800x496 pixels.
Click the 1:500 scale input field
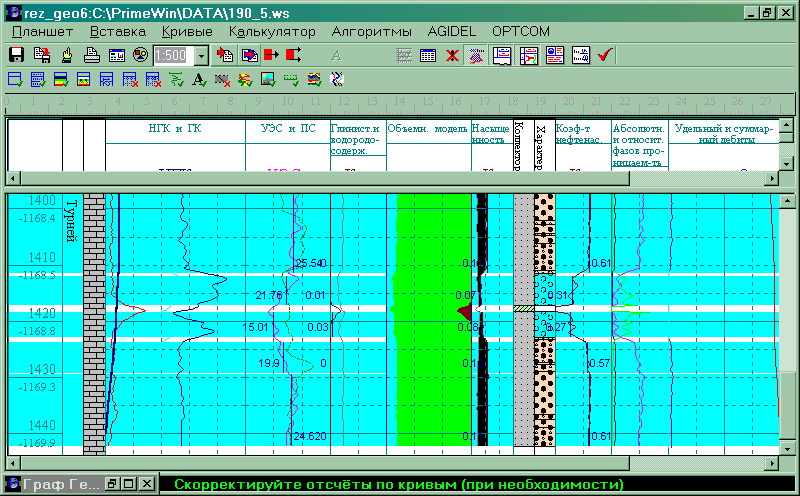tap(174, 55)
